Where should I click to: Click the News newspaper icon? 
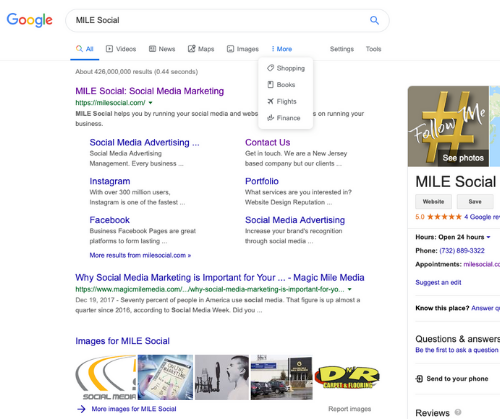click(152, 49)
